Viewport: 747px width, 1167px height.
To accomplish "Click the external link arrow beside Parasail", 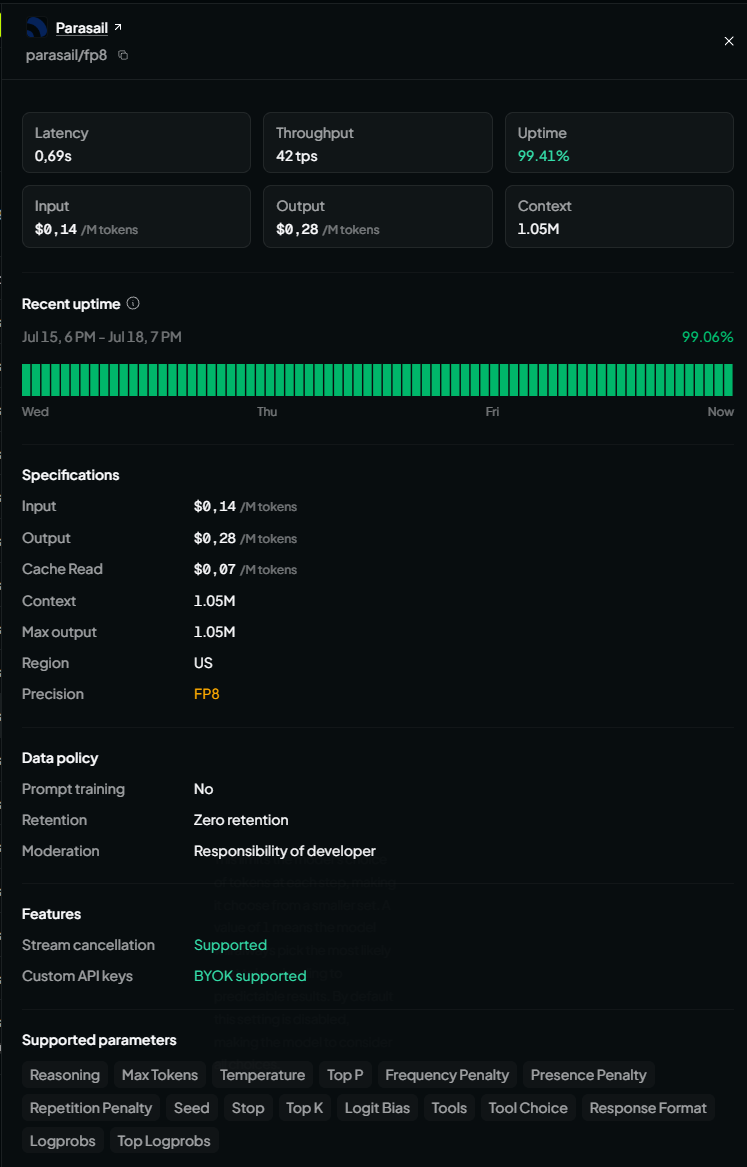I will pos(118,28).
